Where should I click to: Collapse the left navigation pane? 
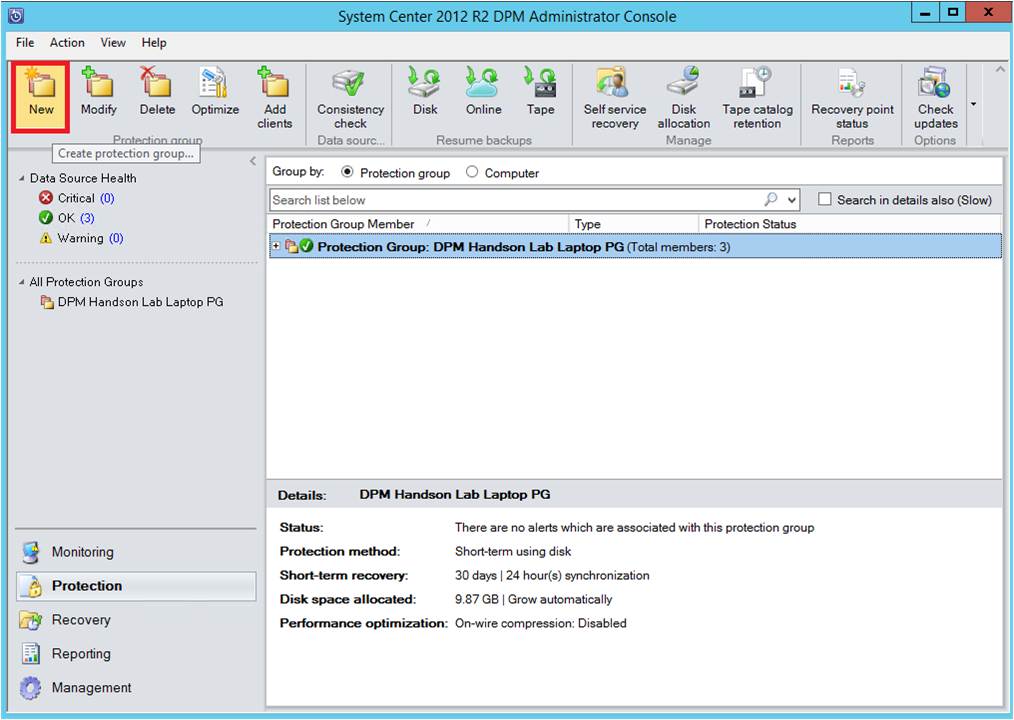(x=252, y=160)
